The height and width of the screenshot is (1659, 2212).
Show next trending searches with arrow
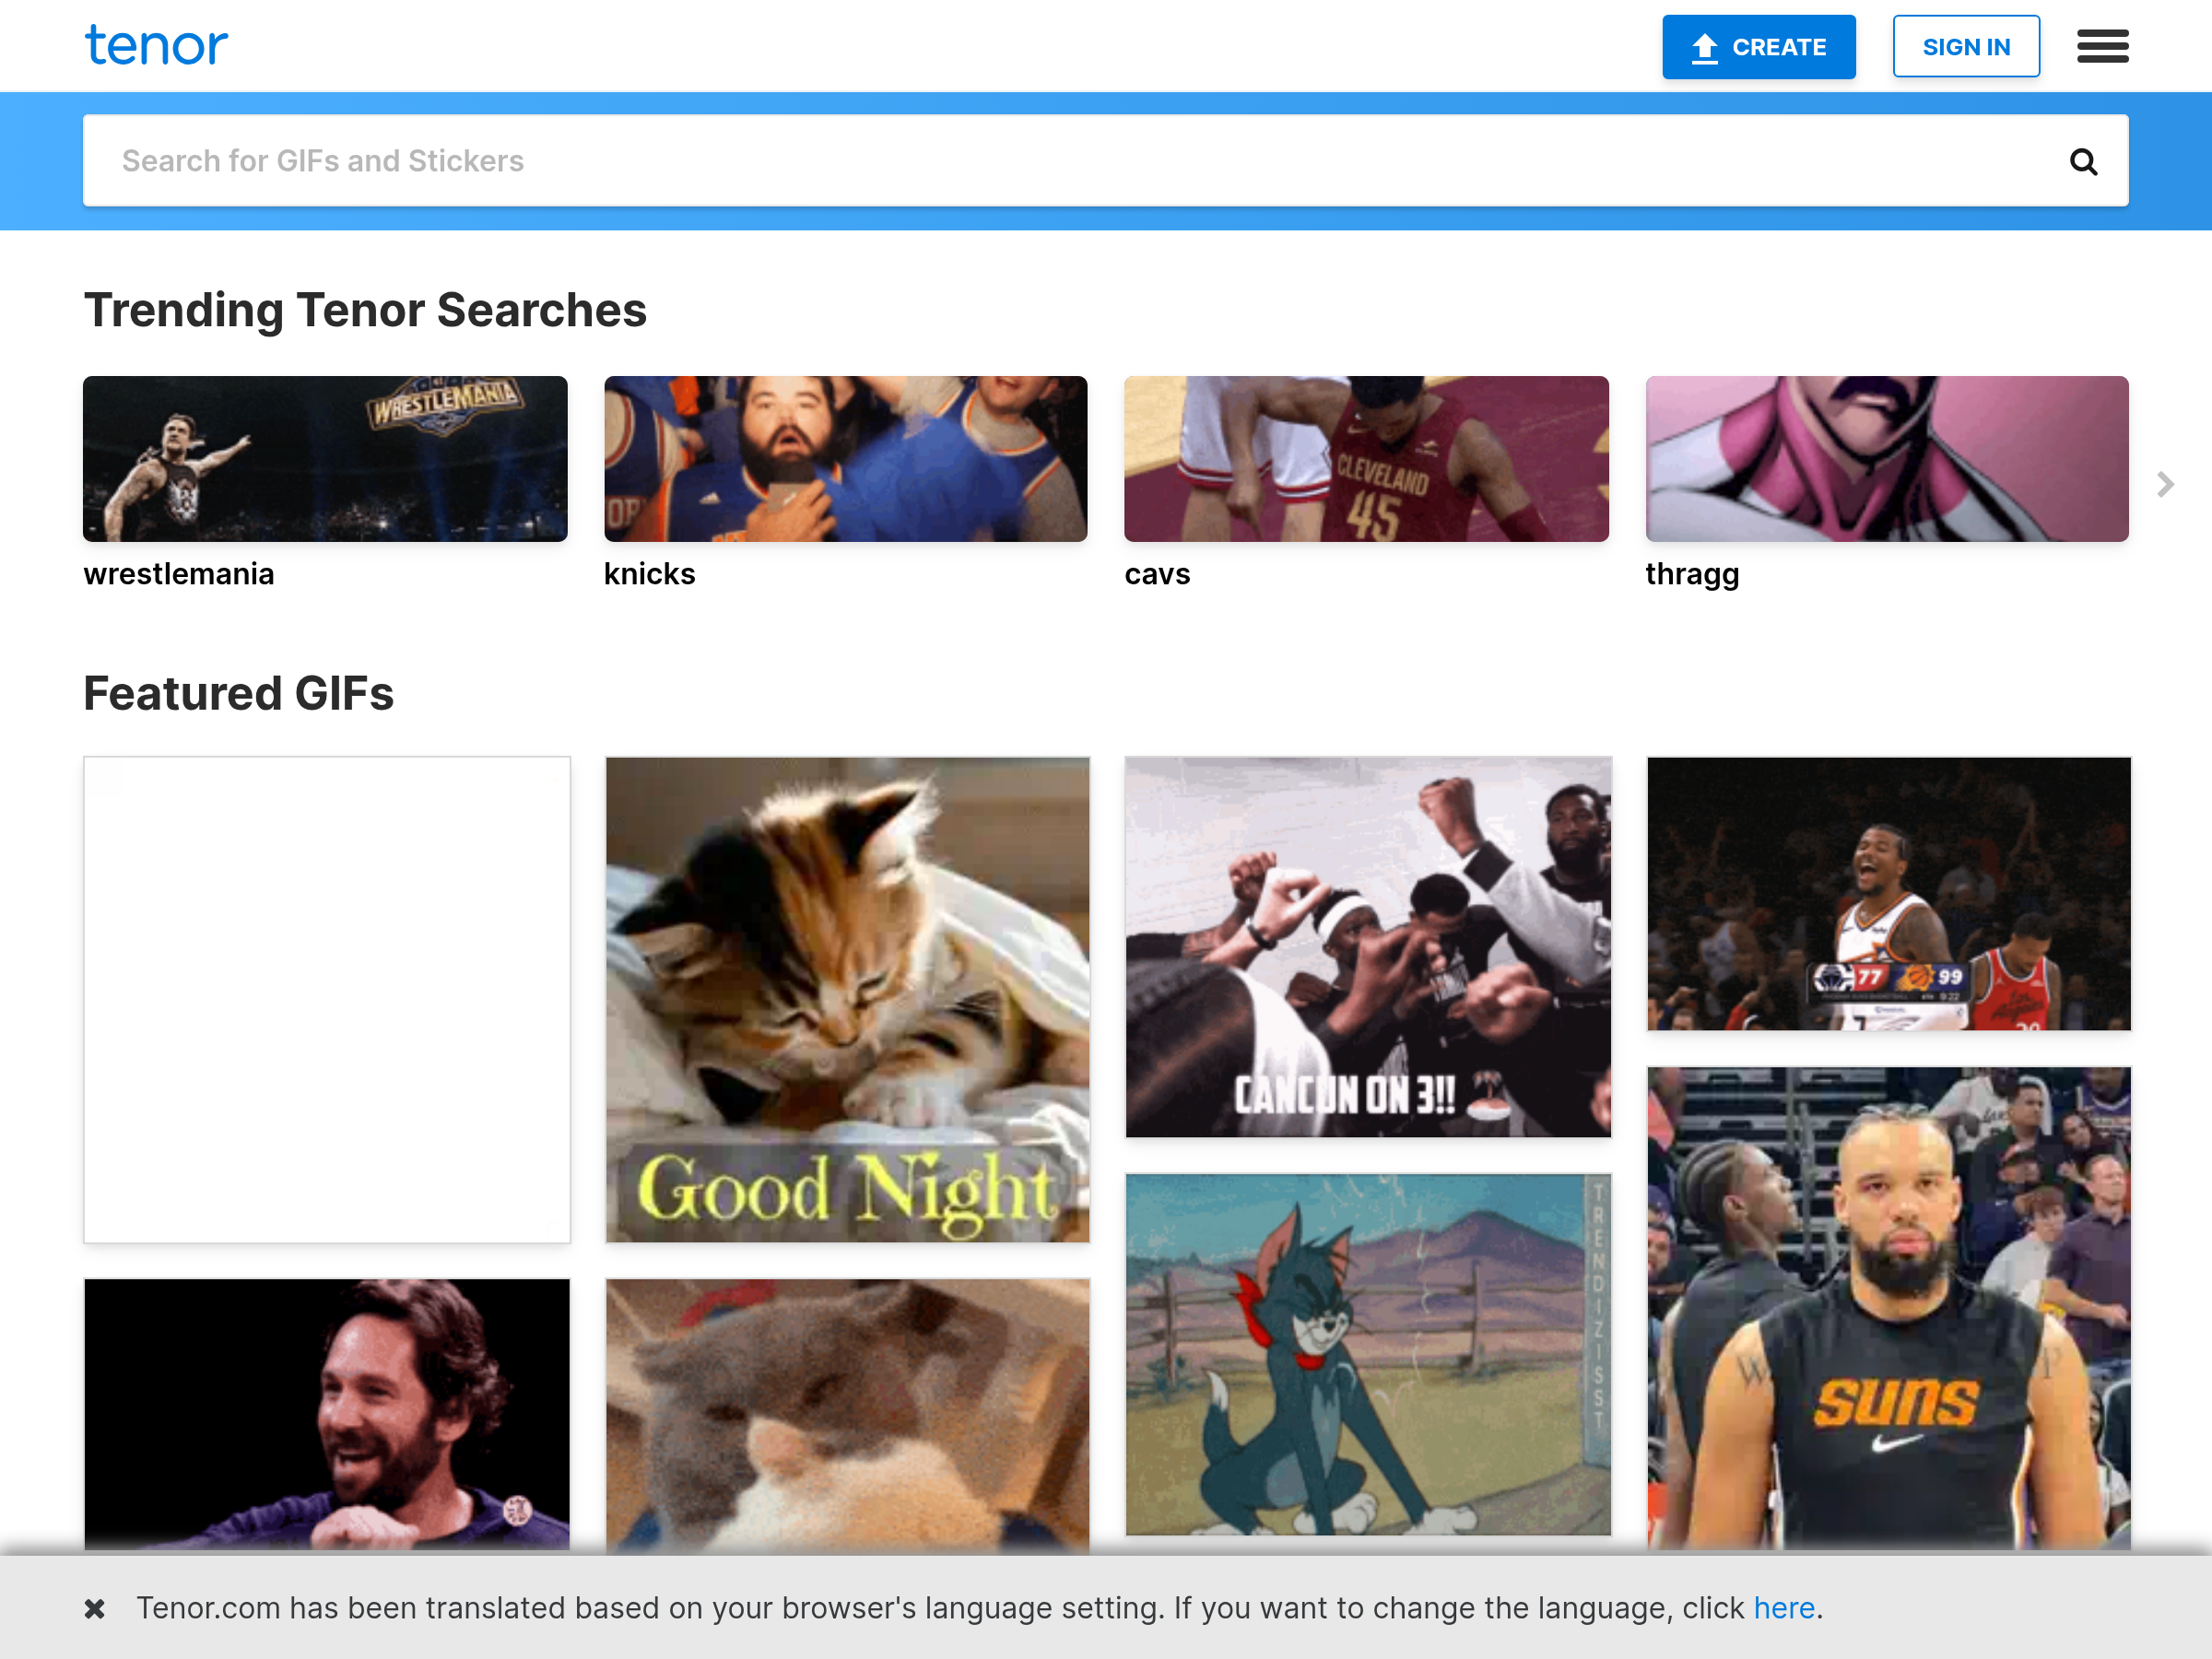[2165, 485]
